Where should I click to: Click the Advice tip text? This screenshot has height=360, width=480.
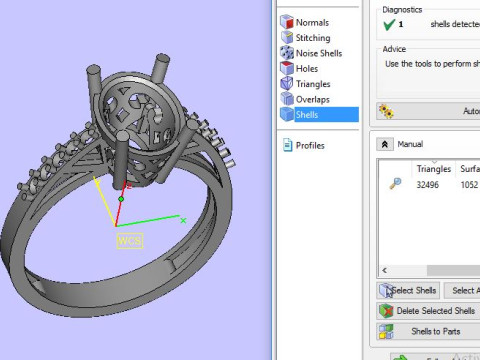432,64
